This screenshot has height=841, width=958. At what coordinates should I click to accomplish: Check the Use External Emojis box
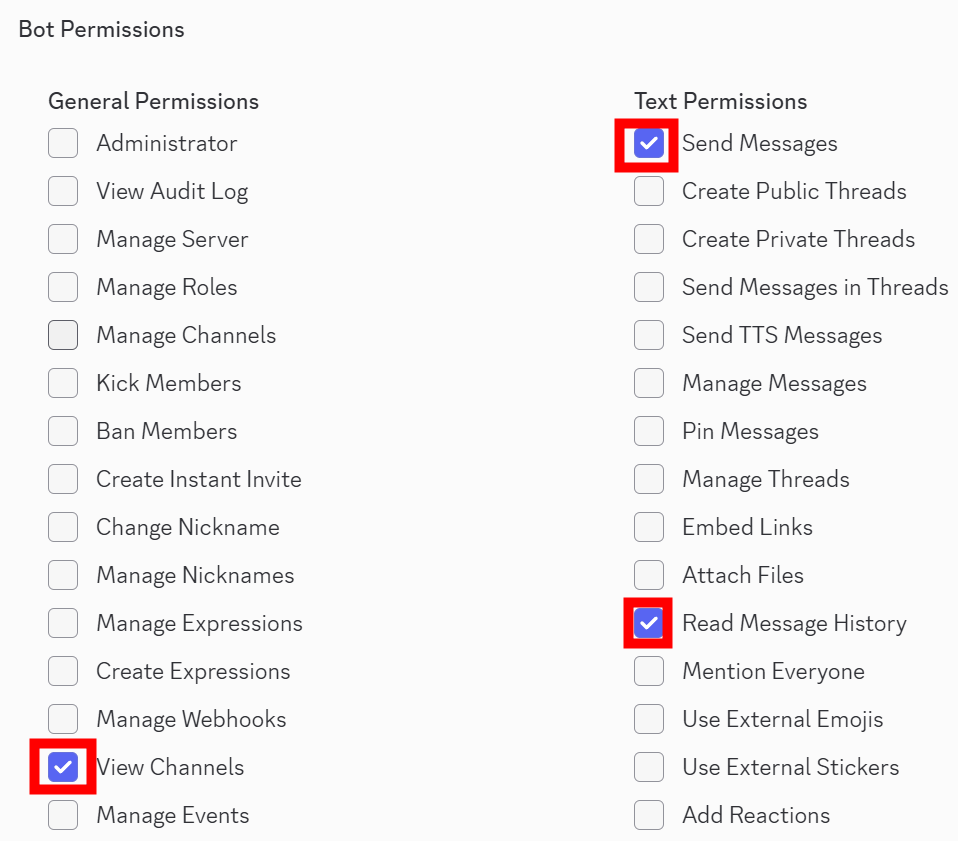pyautogui.click(x=649, y=720)
